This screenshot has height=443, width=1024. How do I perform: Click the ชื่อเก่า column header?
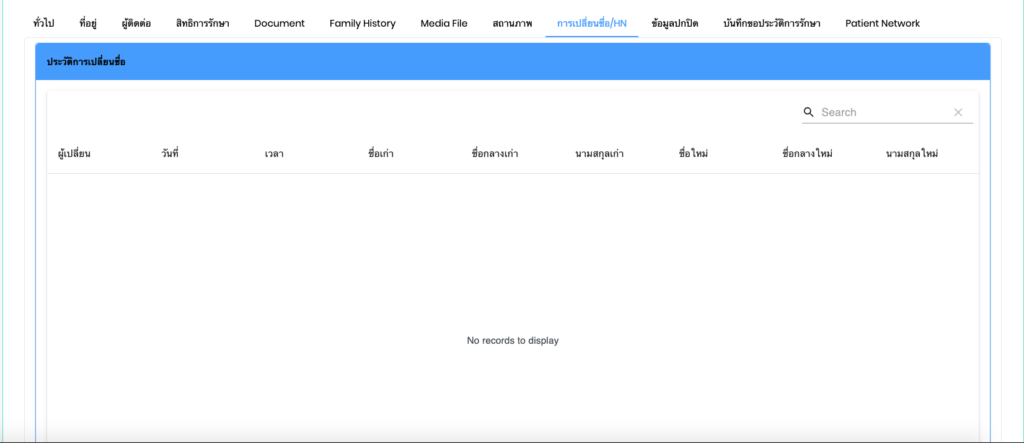pos(381,154)
